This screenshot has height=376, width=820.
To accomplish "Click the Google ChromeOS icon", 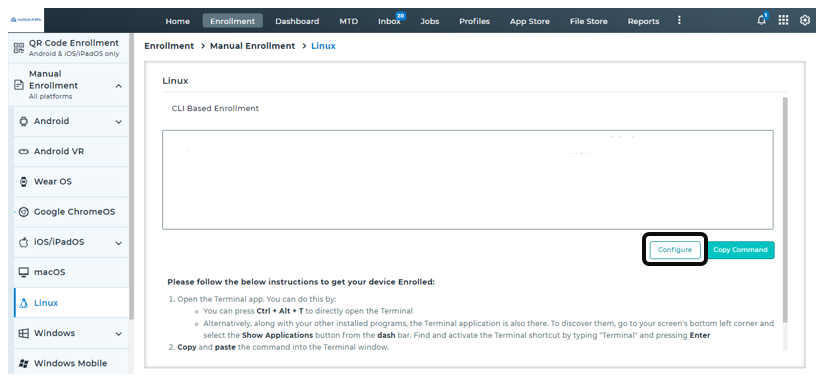I will (23, 212).
